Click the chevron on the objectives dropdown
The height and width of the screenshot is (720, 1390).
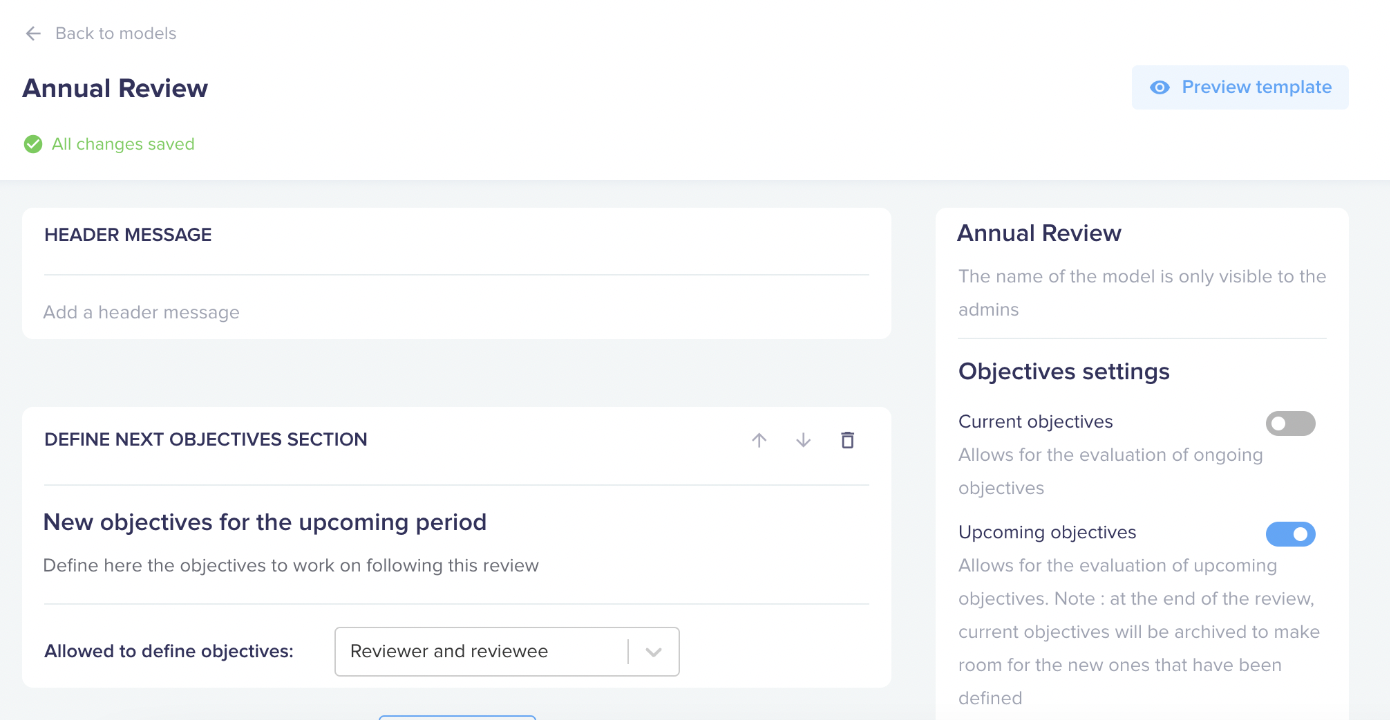point(654,652)
